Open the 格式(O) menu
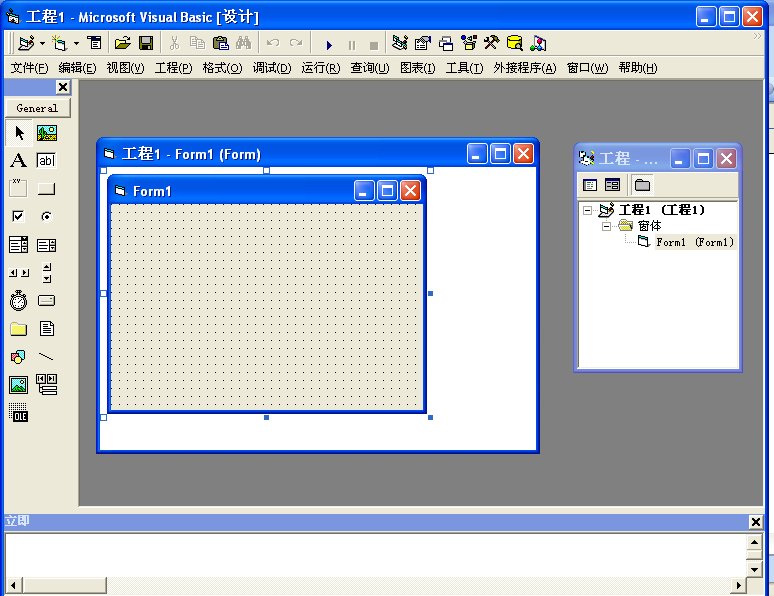774x596 pixels. (x=222, y=68)
